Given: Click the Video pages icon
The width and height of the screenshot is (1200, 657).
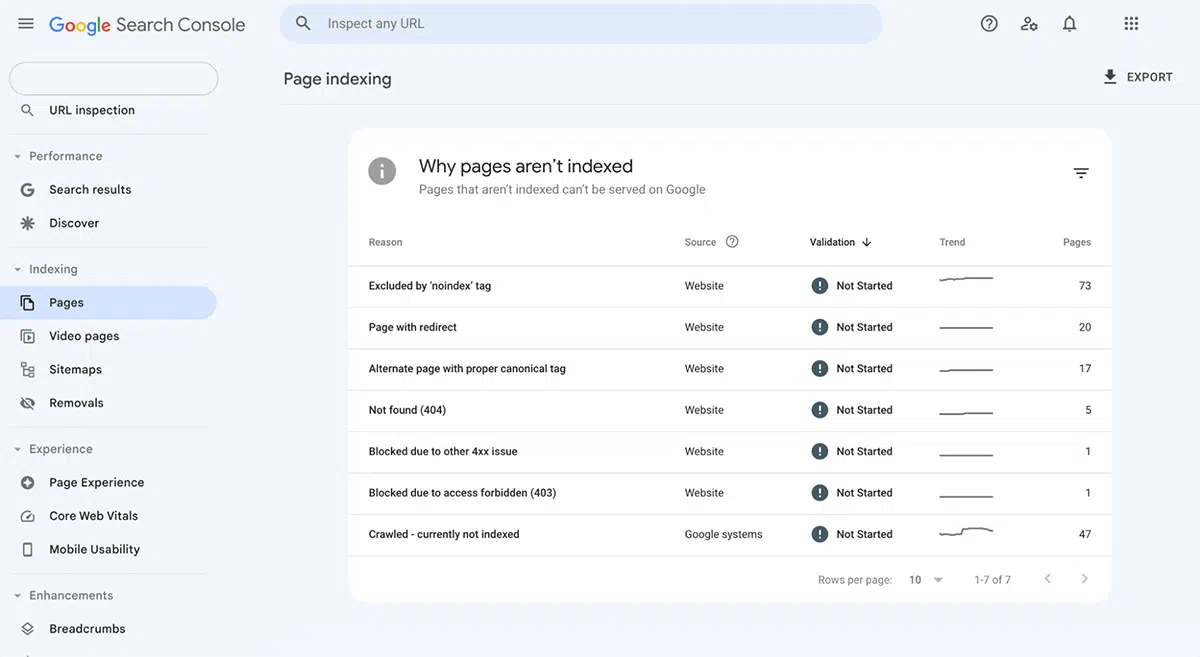Looking at the screenshot, I should [x=28, y=336].
